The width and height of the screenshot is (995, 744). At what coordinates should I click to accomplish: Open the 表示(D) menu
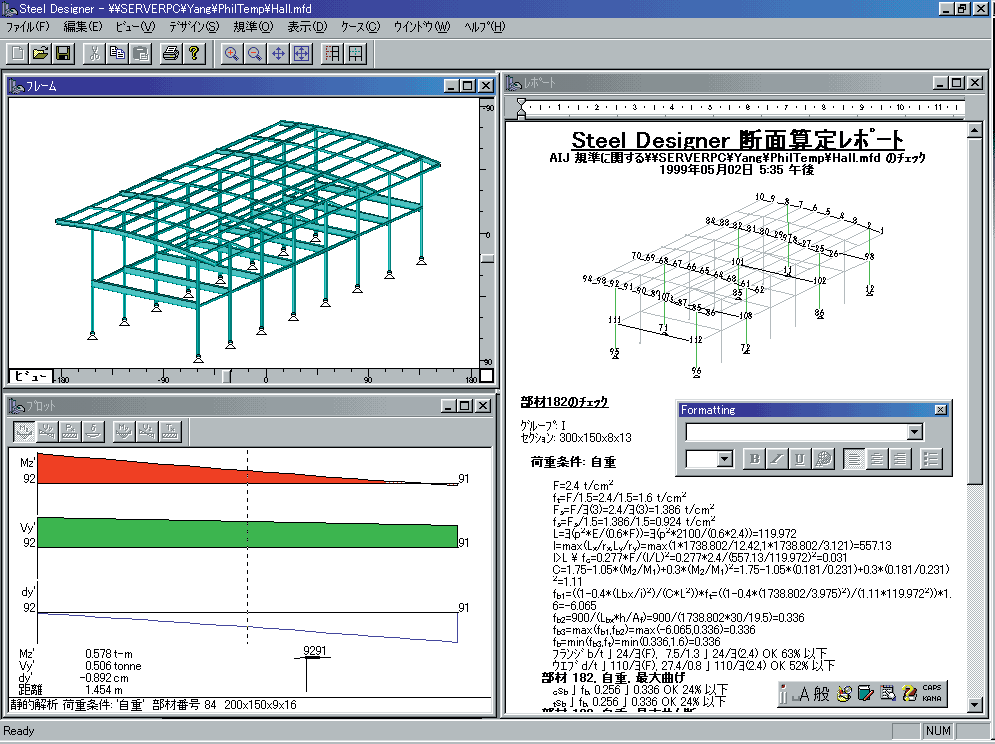(307, 27)
